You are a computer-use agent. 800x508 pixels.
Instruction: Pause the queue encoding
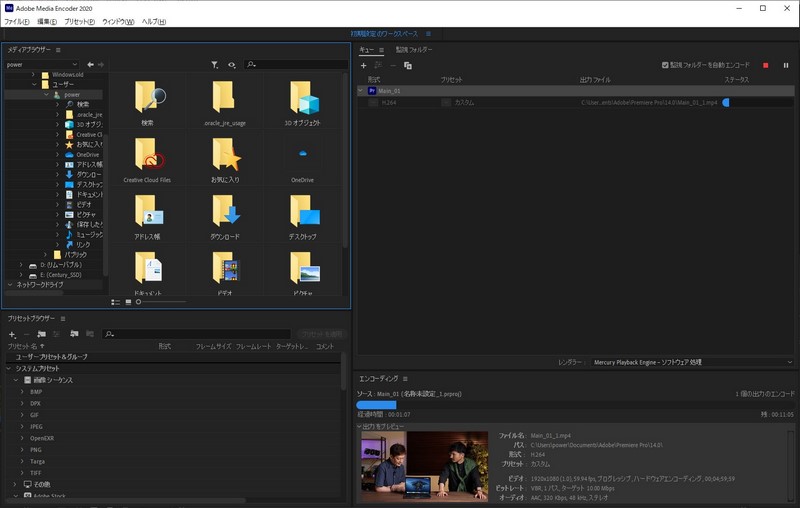786,65
